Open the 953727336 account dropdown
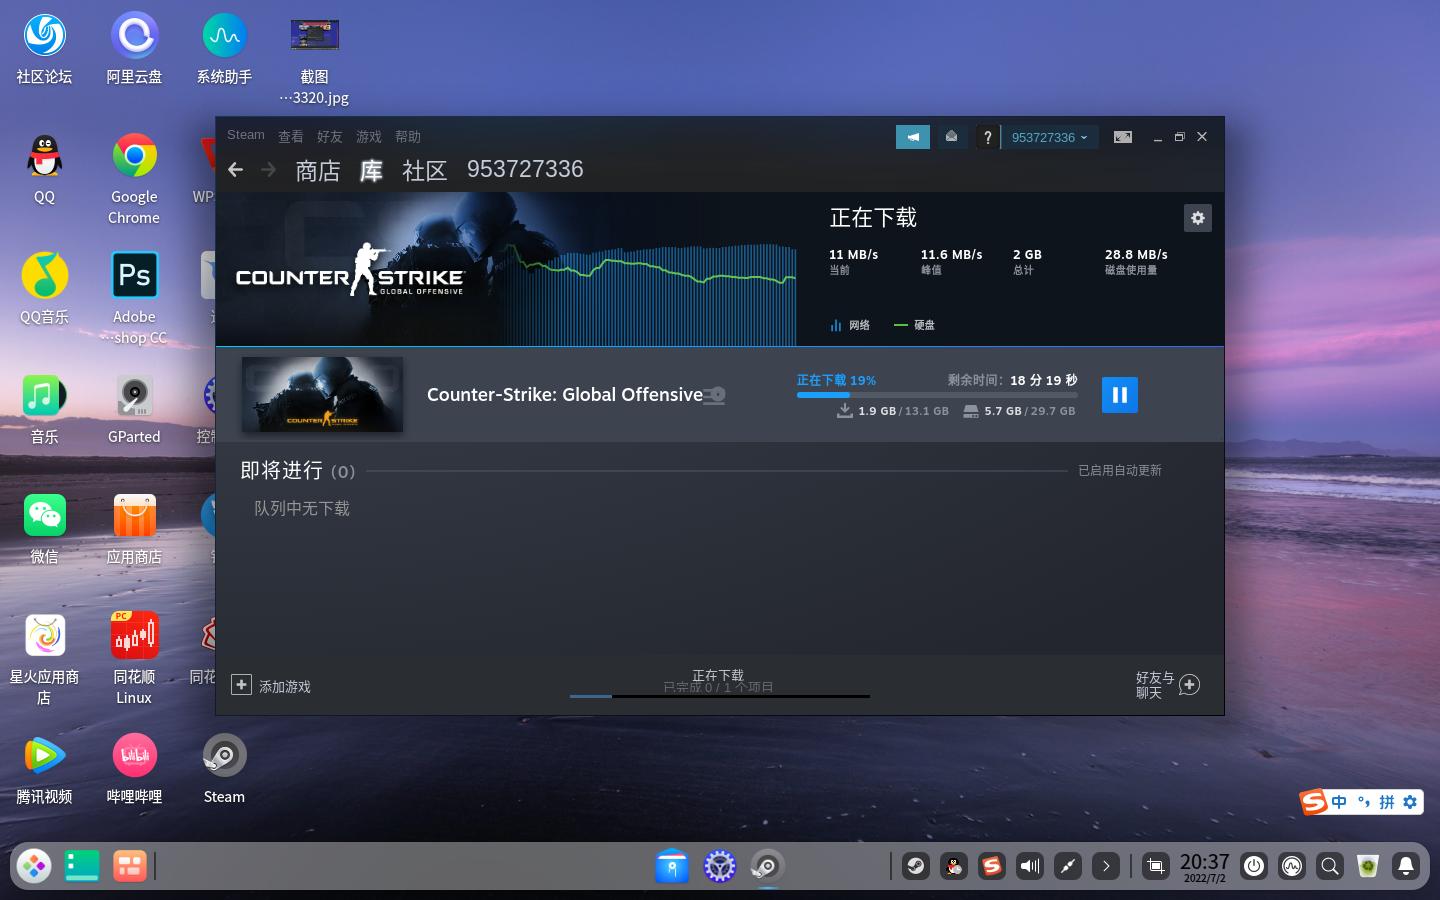 click(1048, 137)
